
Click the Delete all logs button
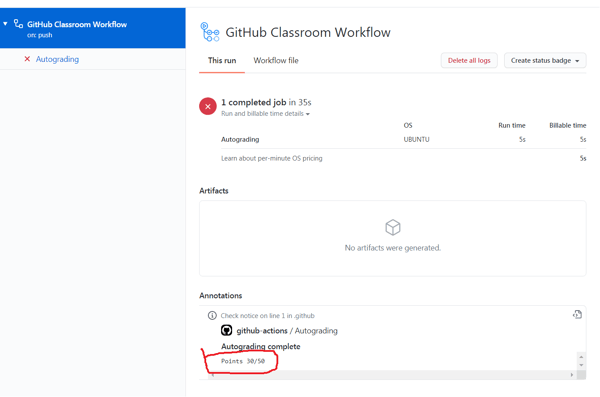pyautogui.click(x=469, y=60)
